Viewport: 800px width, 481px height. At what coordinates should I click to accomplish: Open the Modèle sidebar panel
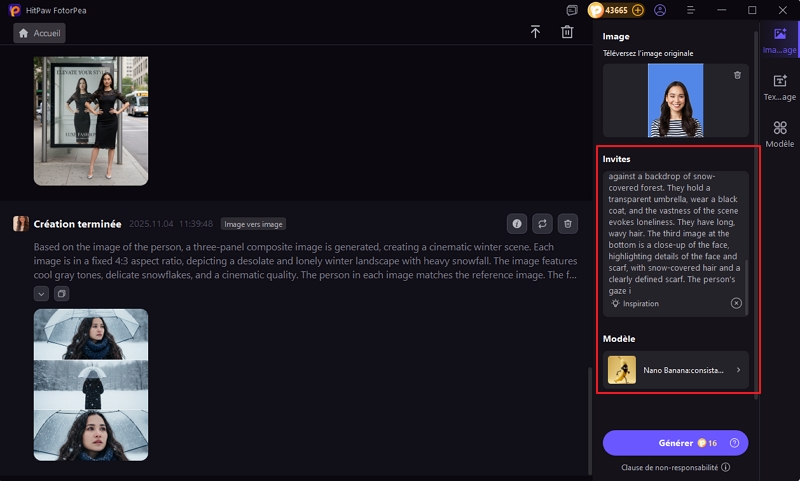779,134
